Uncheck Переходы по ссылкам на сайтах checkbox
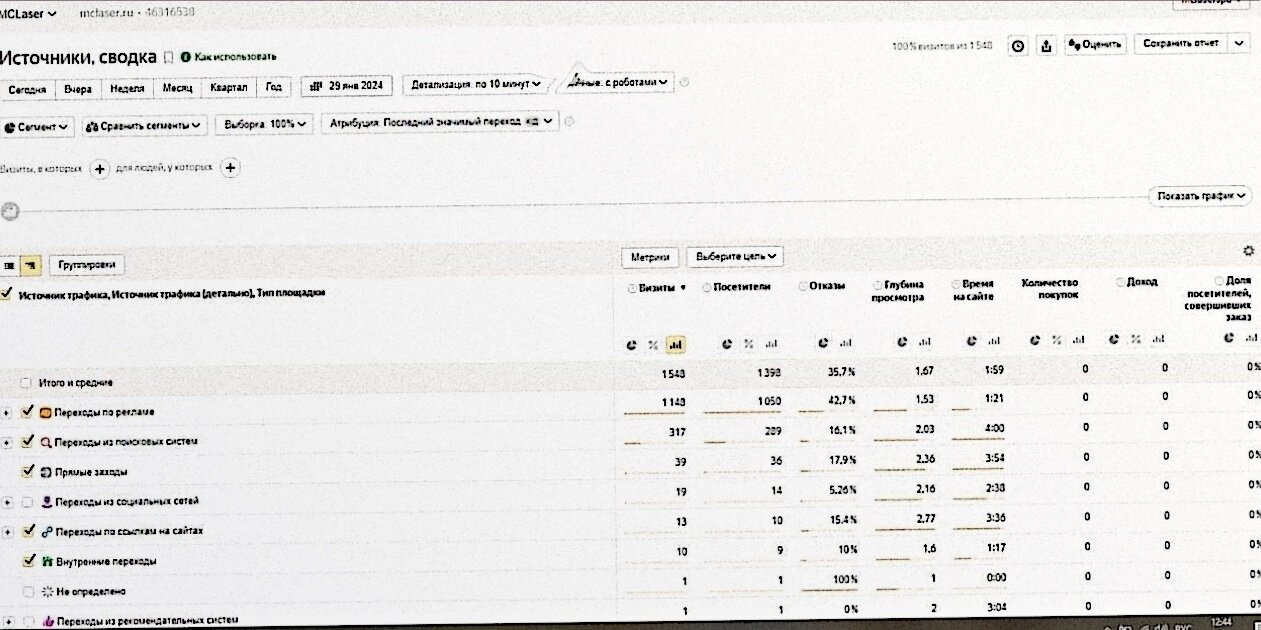The height and width of the screenshot is (630, 1261). point(28,531)
